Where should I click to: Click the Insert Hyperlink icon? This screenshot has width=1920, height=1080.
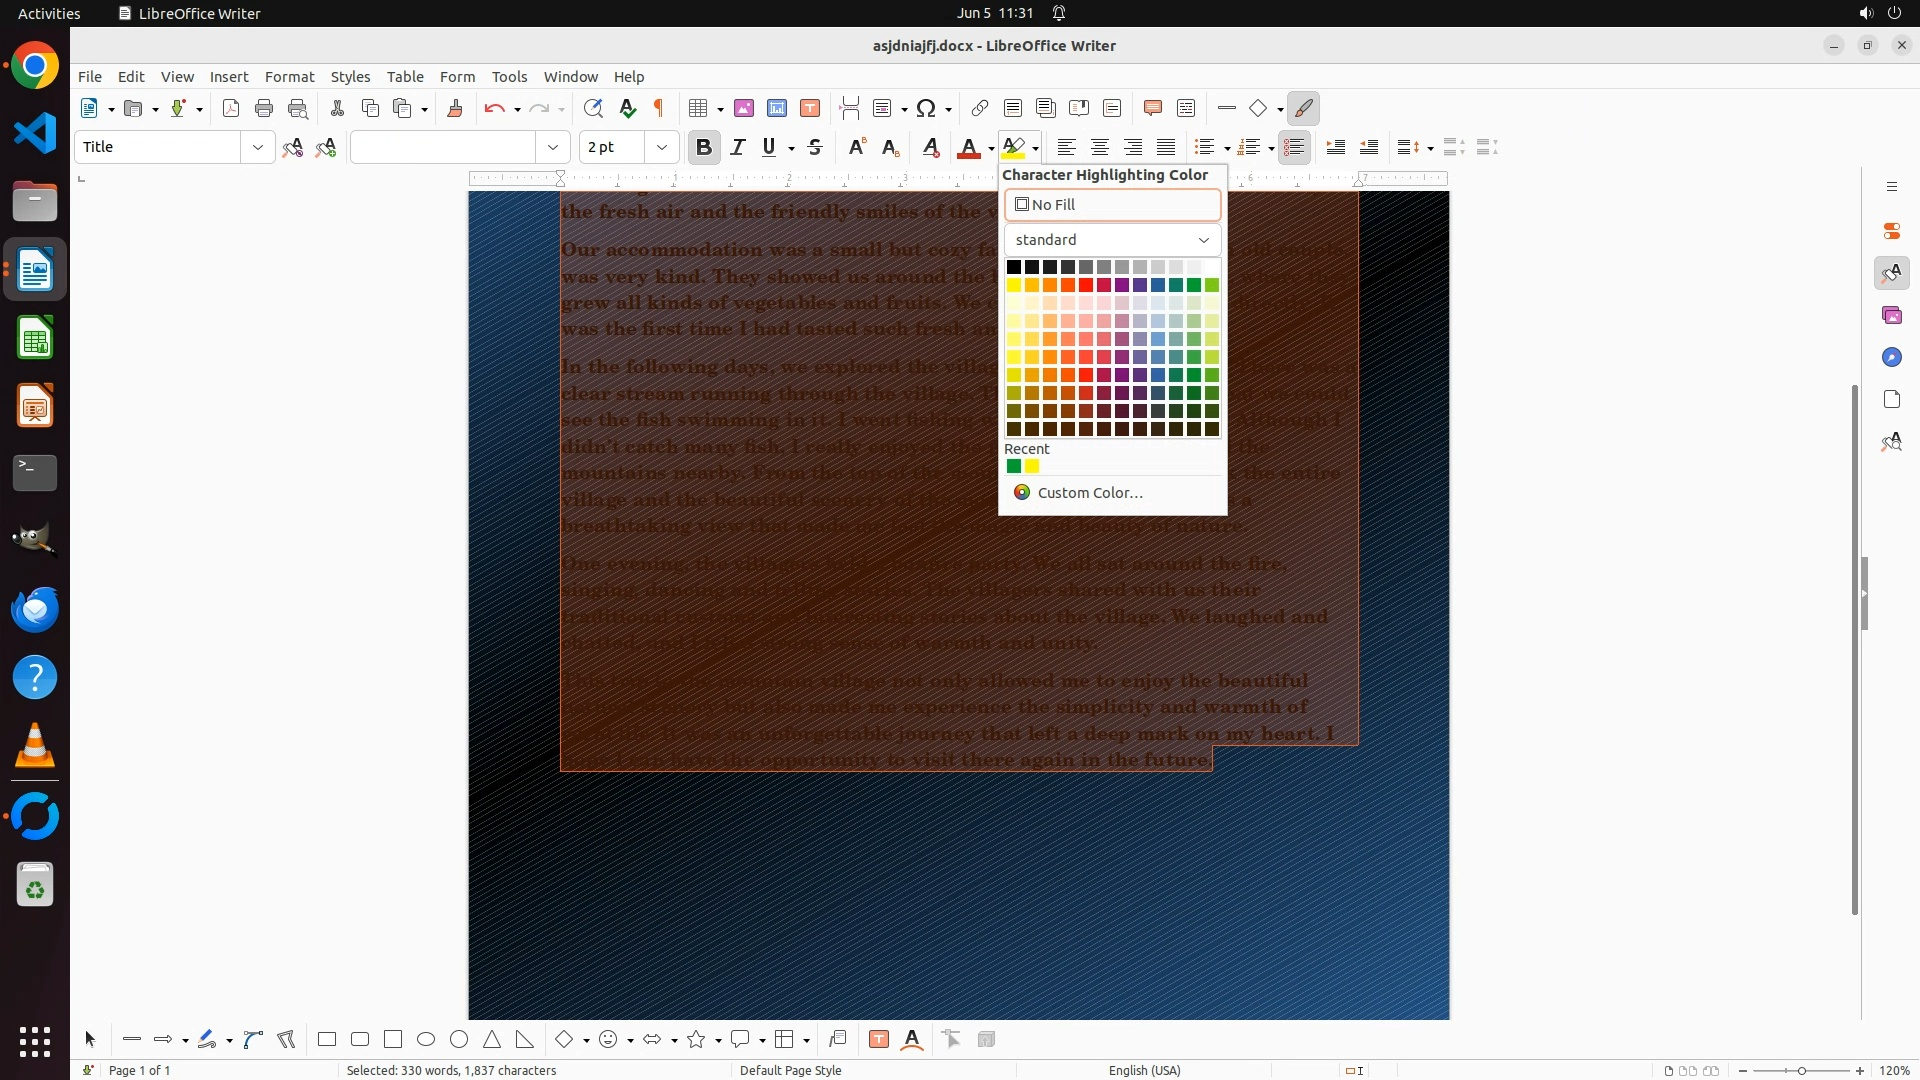980,109
